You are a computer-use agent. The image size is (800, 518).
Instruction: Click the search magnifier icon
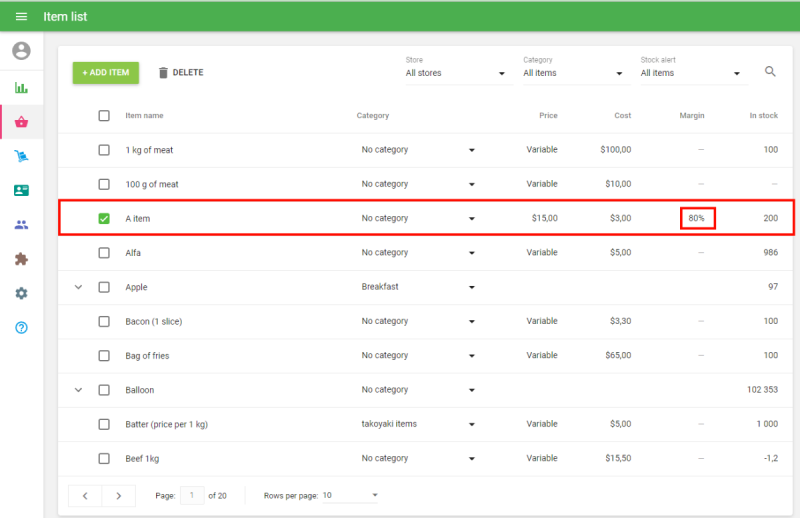[770, 72]
